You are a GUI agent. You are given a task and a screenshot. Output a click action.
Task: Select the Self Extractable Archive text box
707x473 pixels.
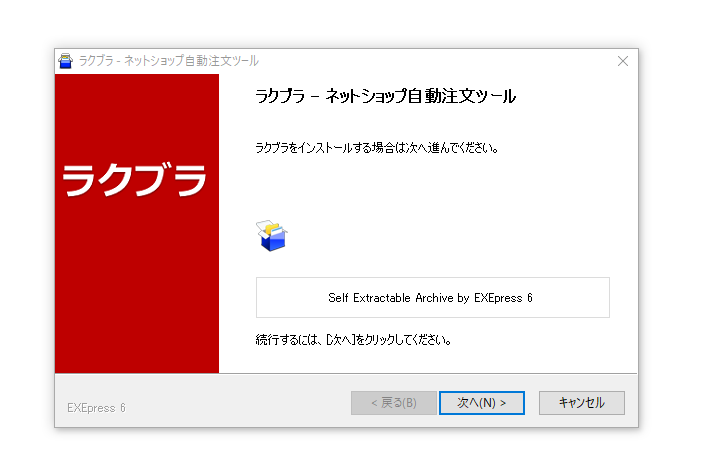[432, 298]
